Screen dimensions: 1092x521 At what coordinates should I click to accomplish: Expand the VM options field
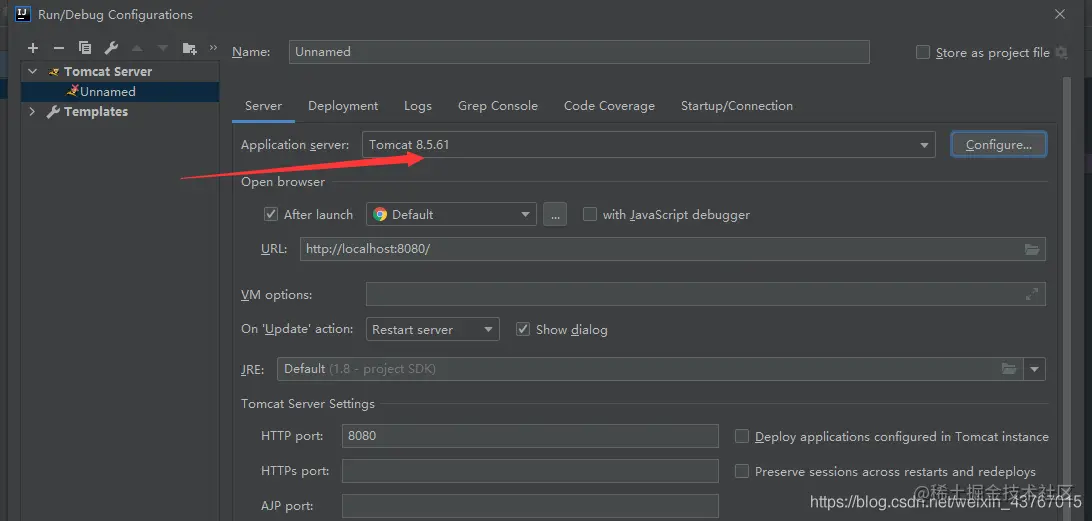1032,294
